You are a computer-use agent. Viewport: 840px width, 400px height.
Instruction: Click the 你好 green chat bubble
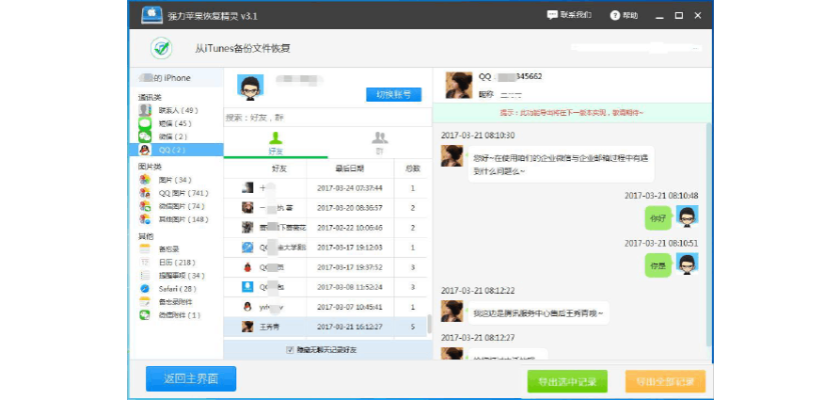pyautogui.click(x=657, y=218)
